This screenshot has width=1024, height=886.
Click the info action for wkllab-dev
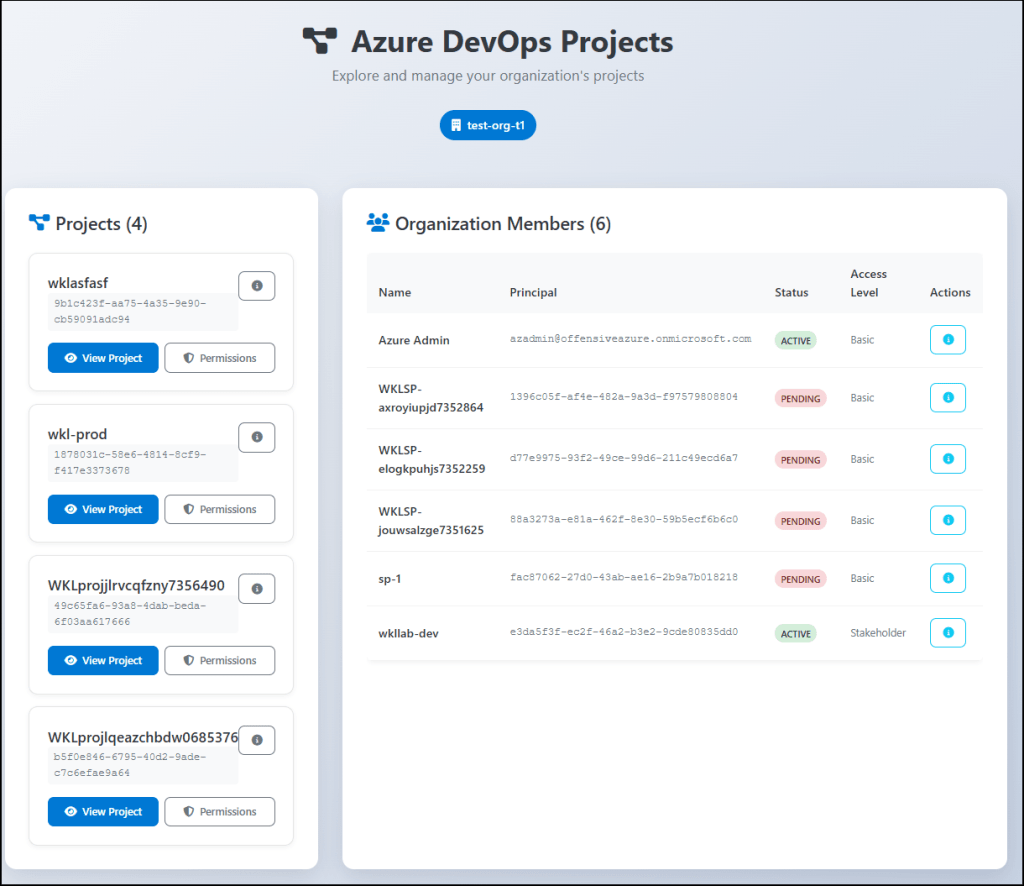[948, 633]
